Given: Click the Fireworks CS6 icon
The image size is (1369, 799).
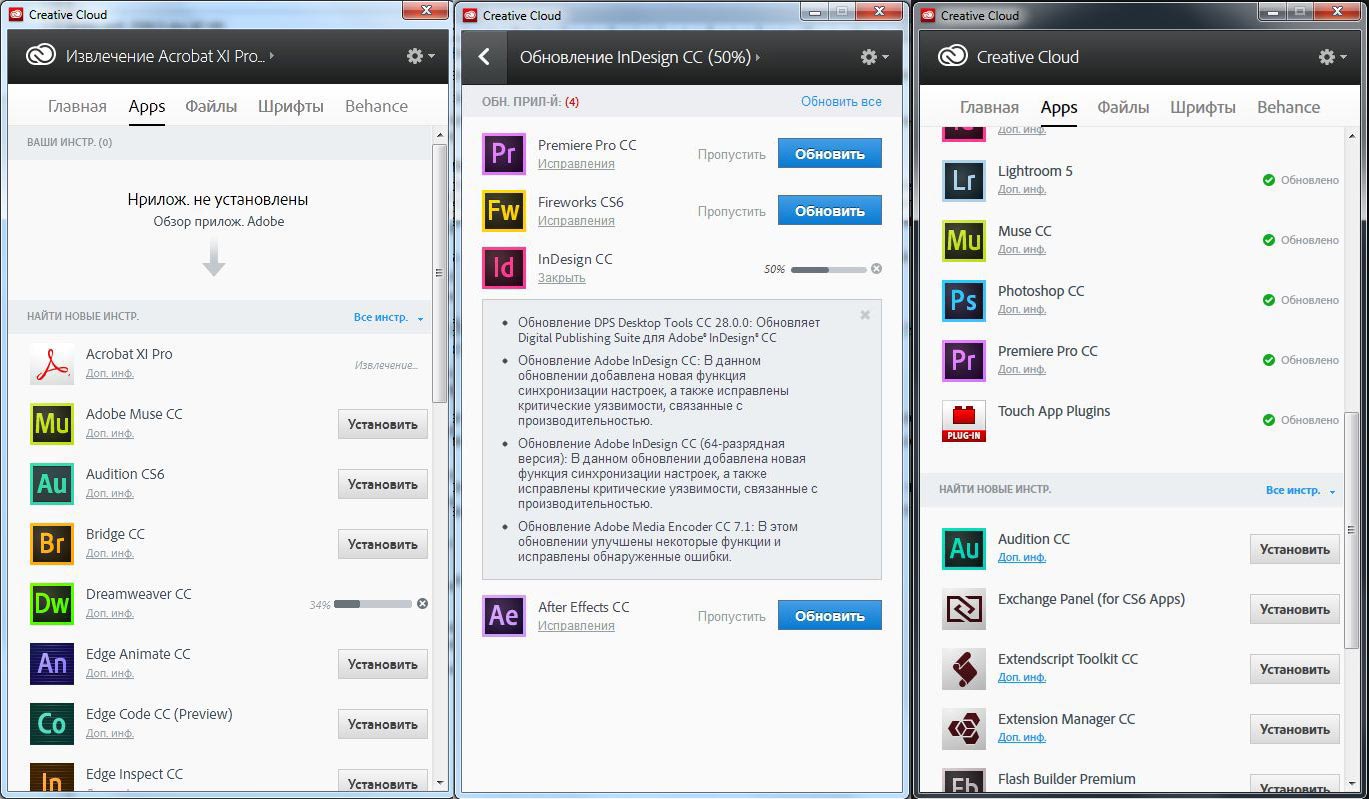Looking at the screenshot, I should [504, 211].
